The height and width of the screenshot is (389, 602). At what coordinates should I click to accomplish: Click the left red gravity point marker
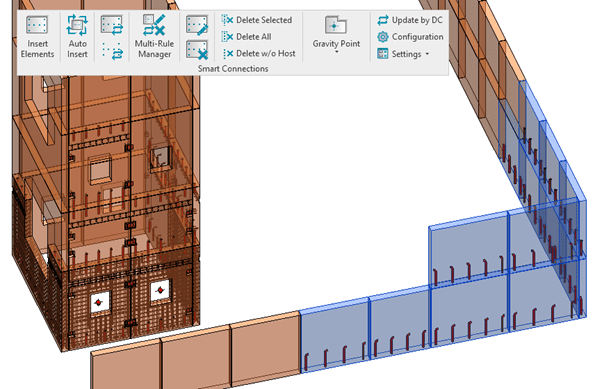coord(99,303)
